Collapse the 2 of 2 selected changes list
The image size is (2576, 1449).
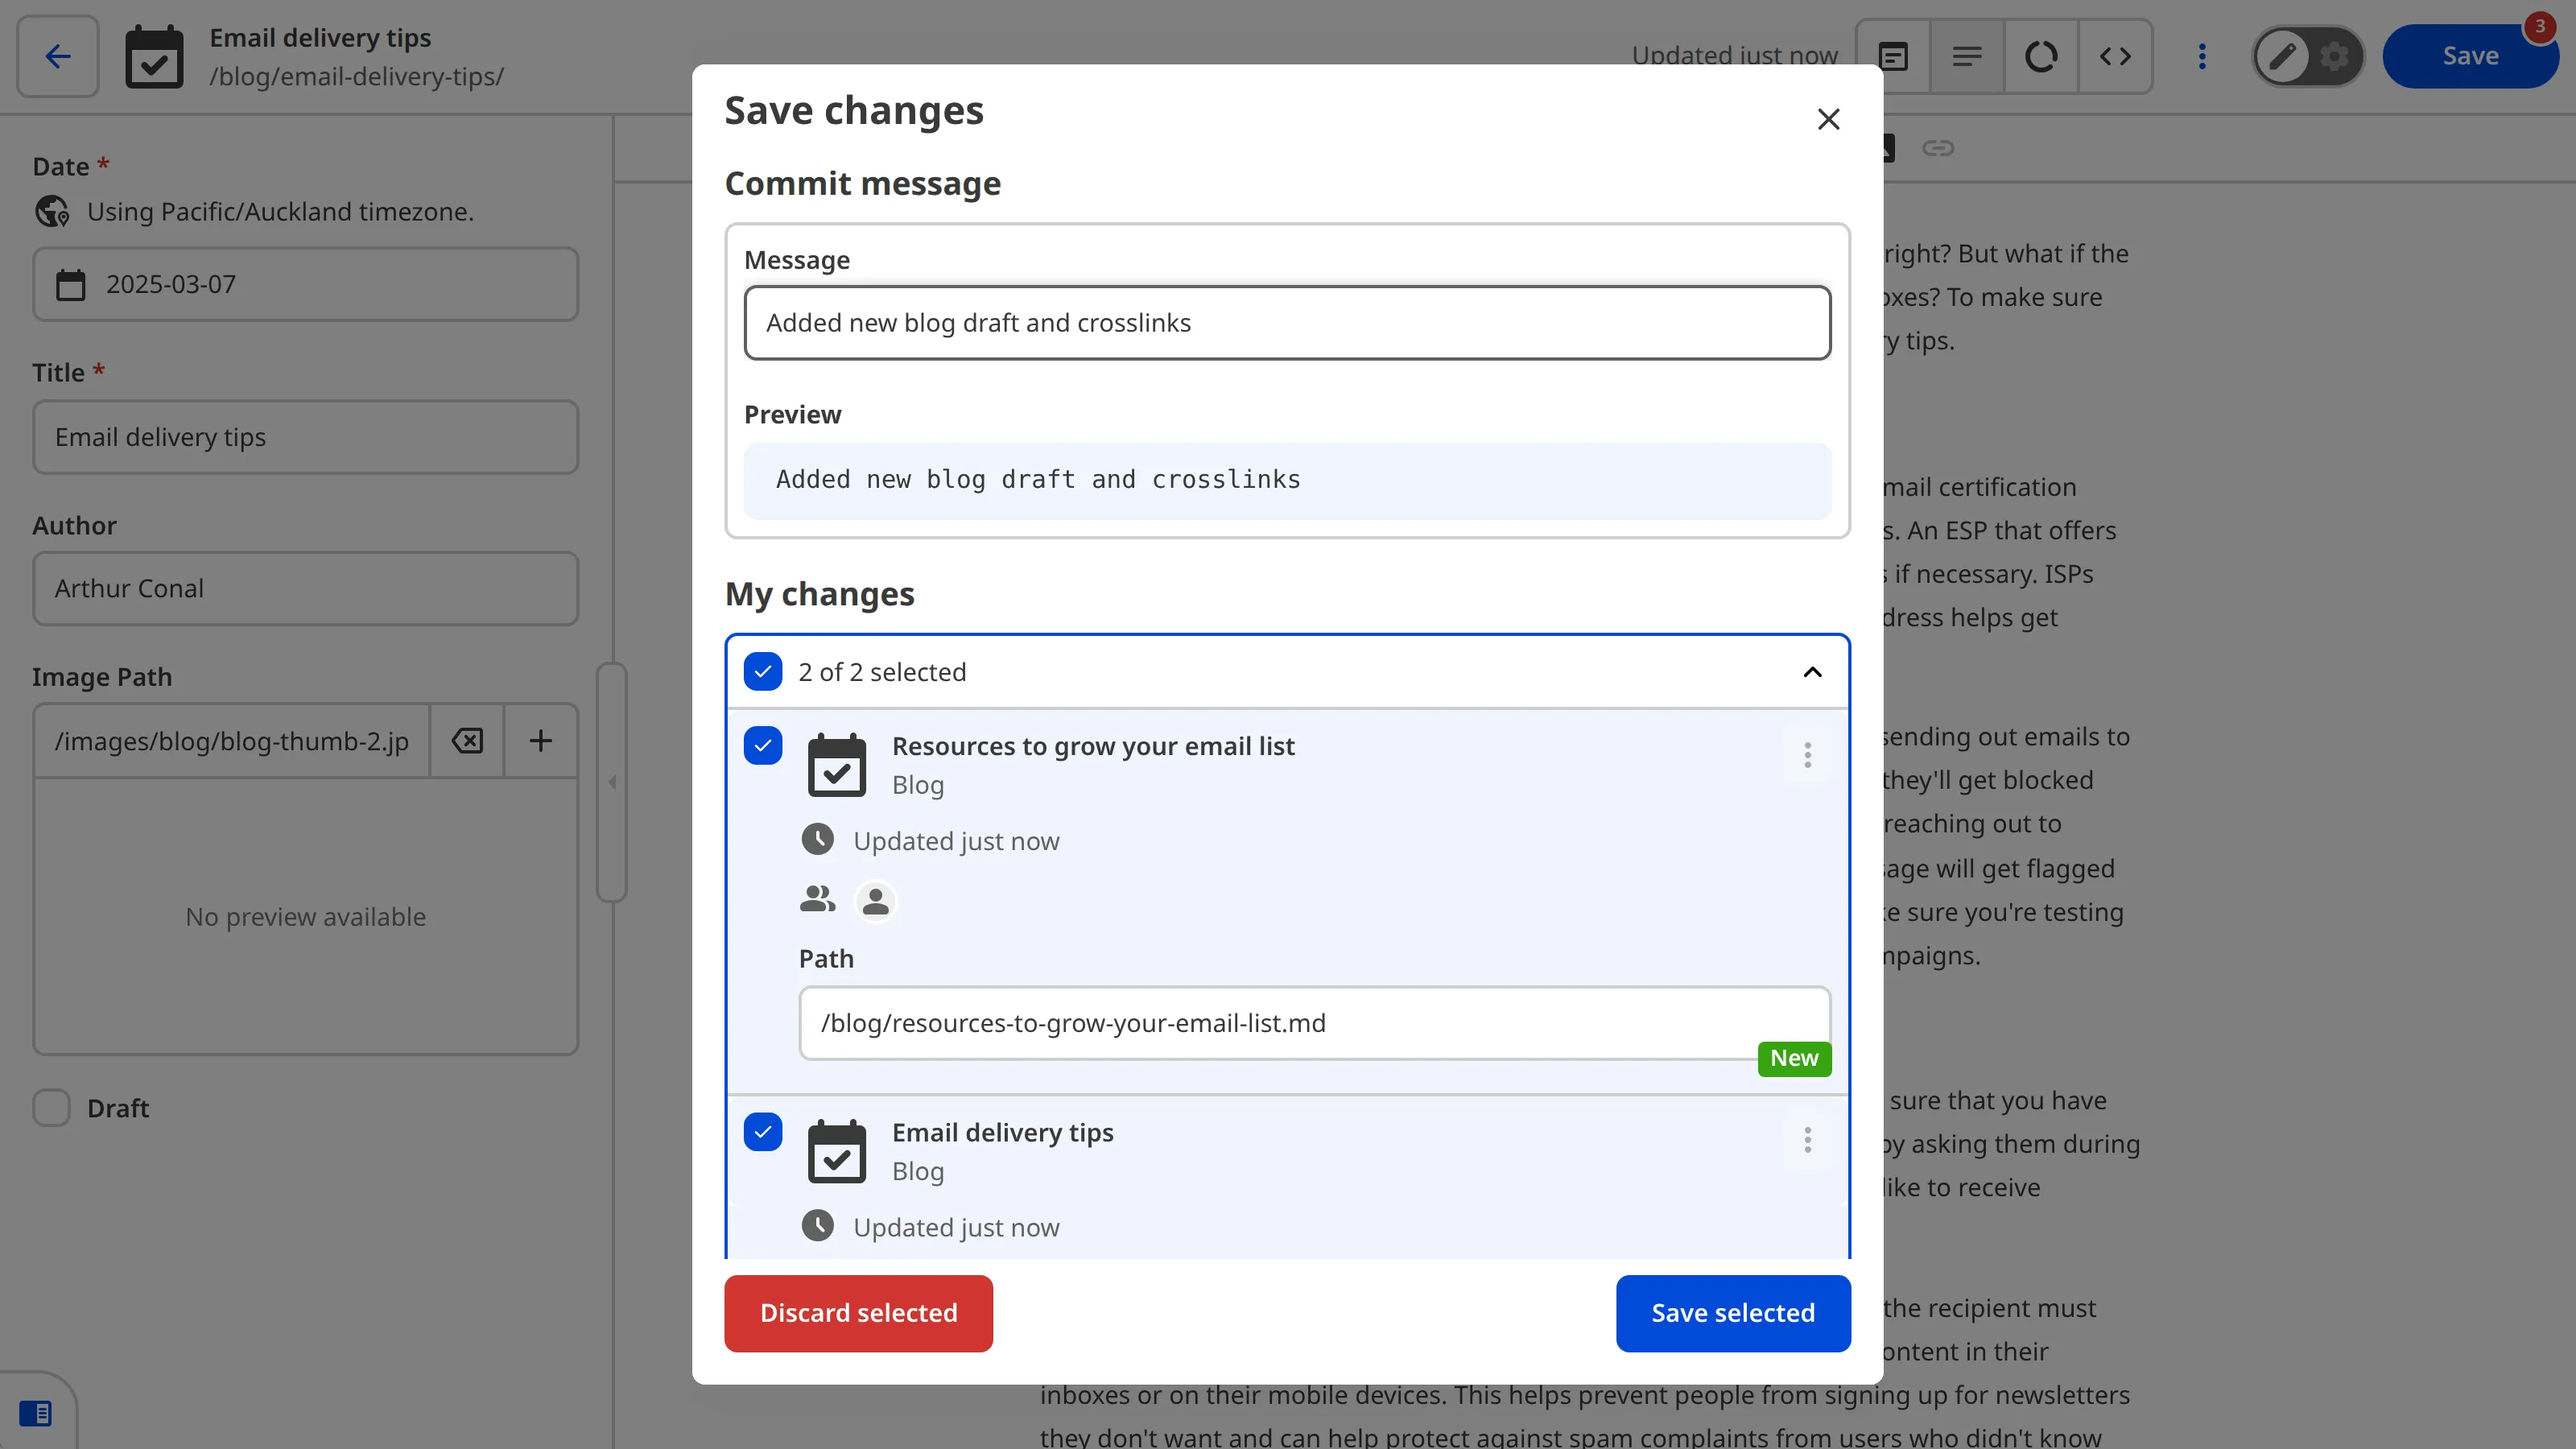pos(1813,671)
